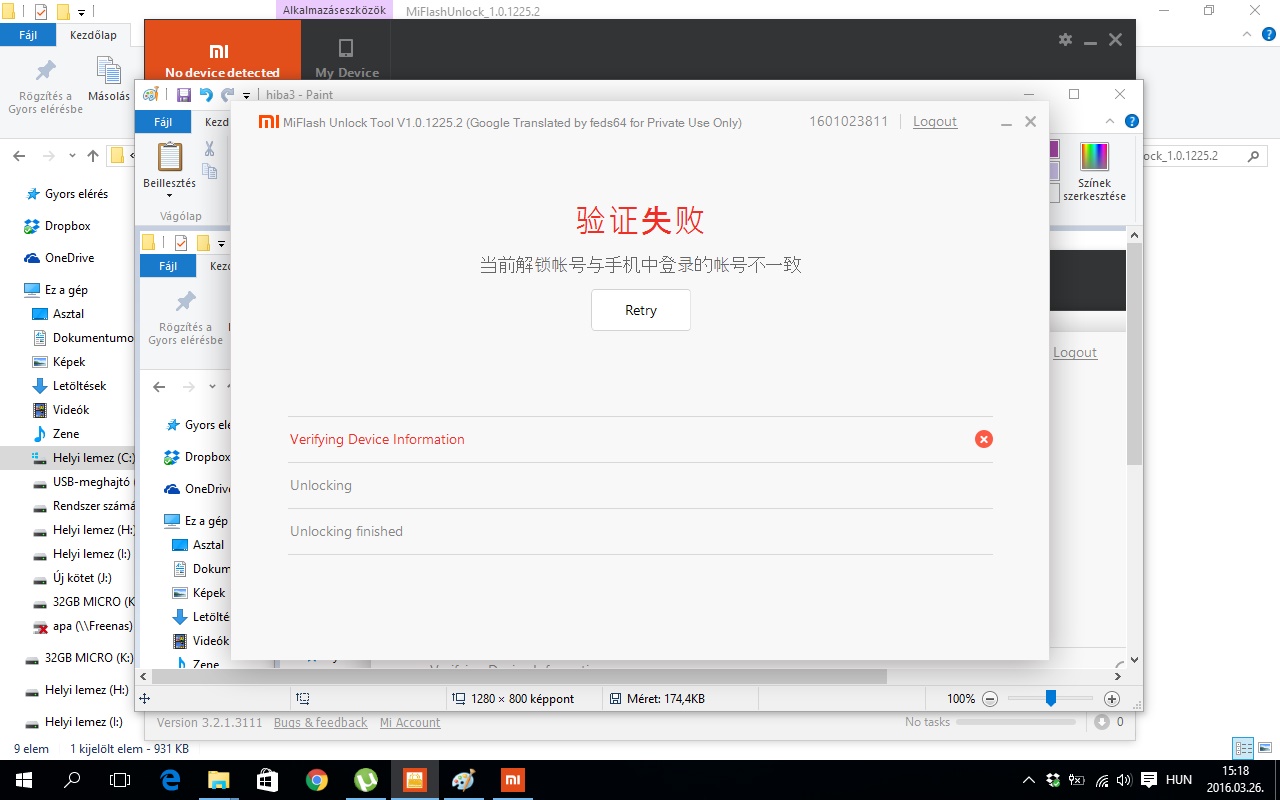The width and height of the screenshot is (1280, 800).
Task: Click the zoom slider handle in Paint
Action: coord(1050,698)
